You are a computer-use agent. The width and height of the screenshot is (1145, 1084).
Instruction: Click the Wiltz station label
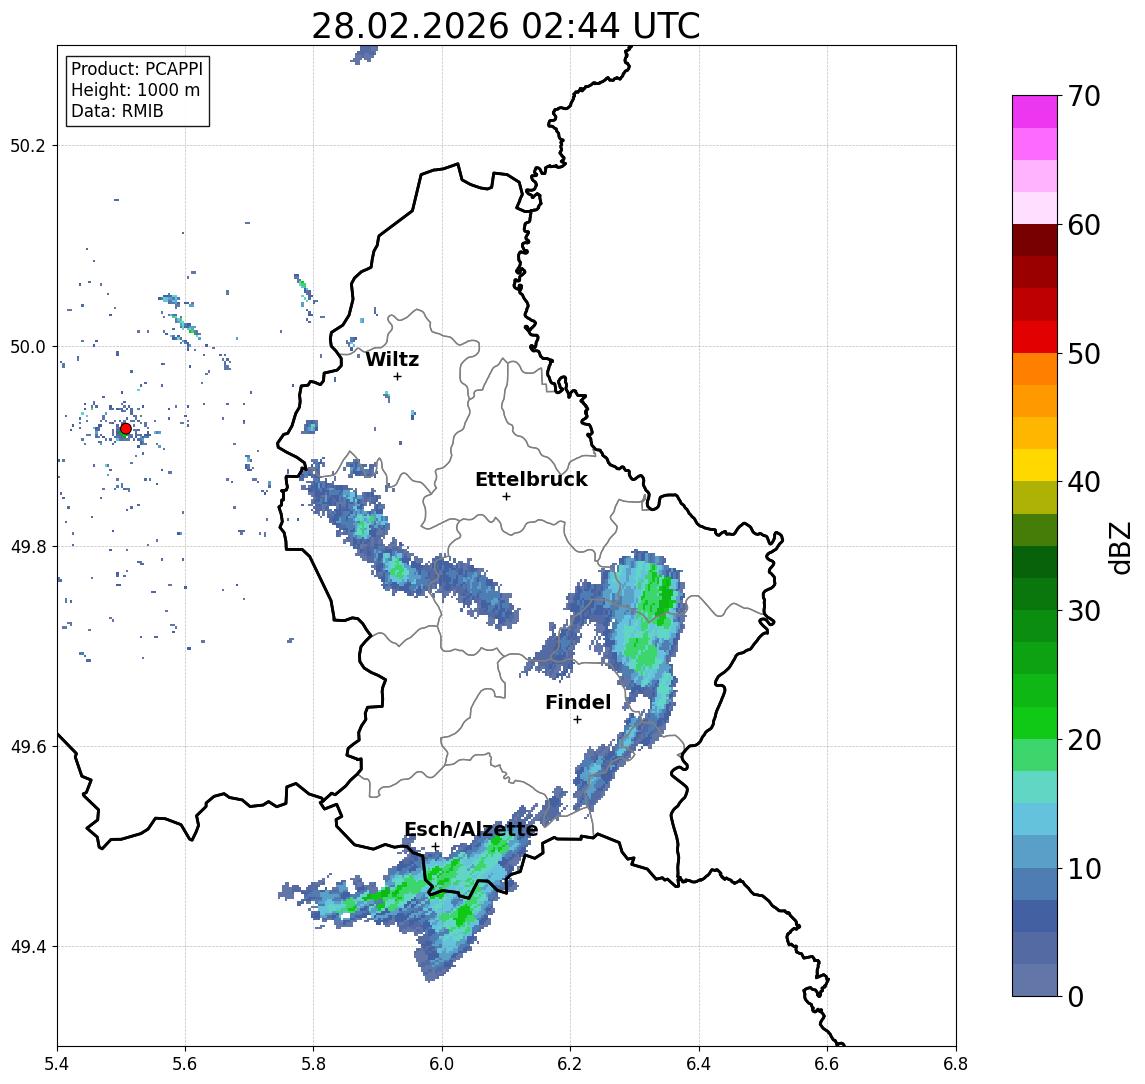[392, 359]
